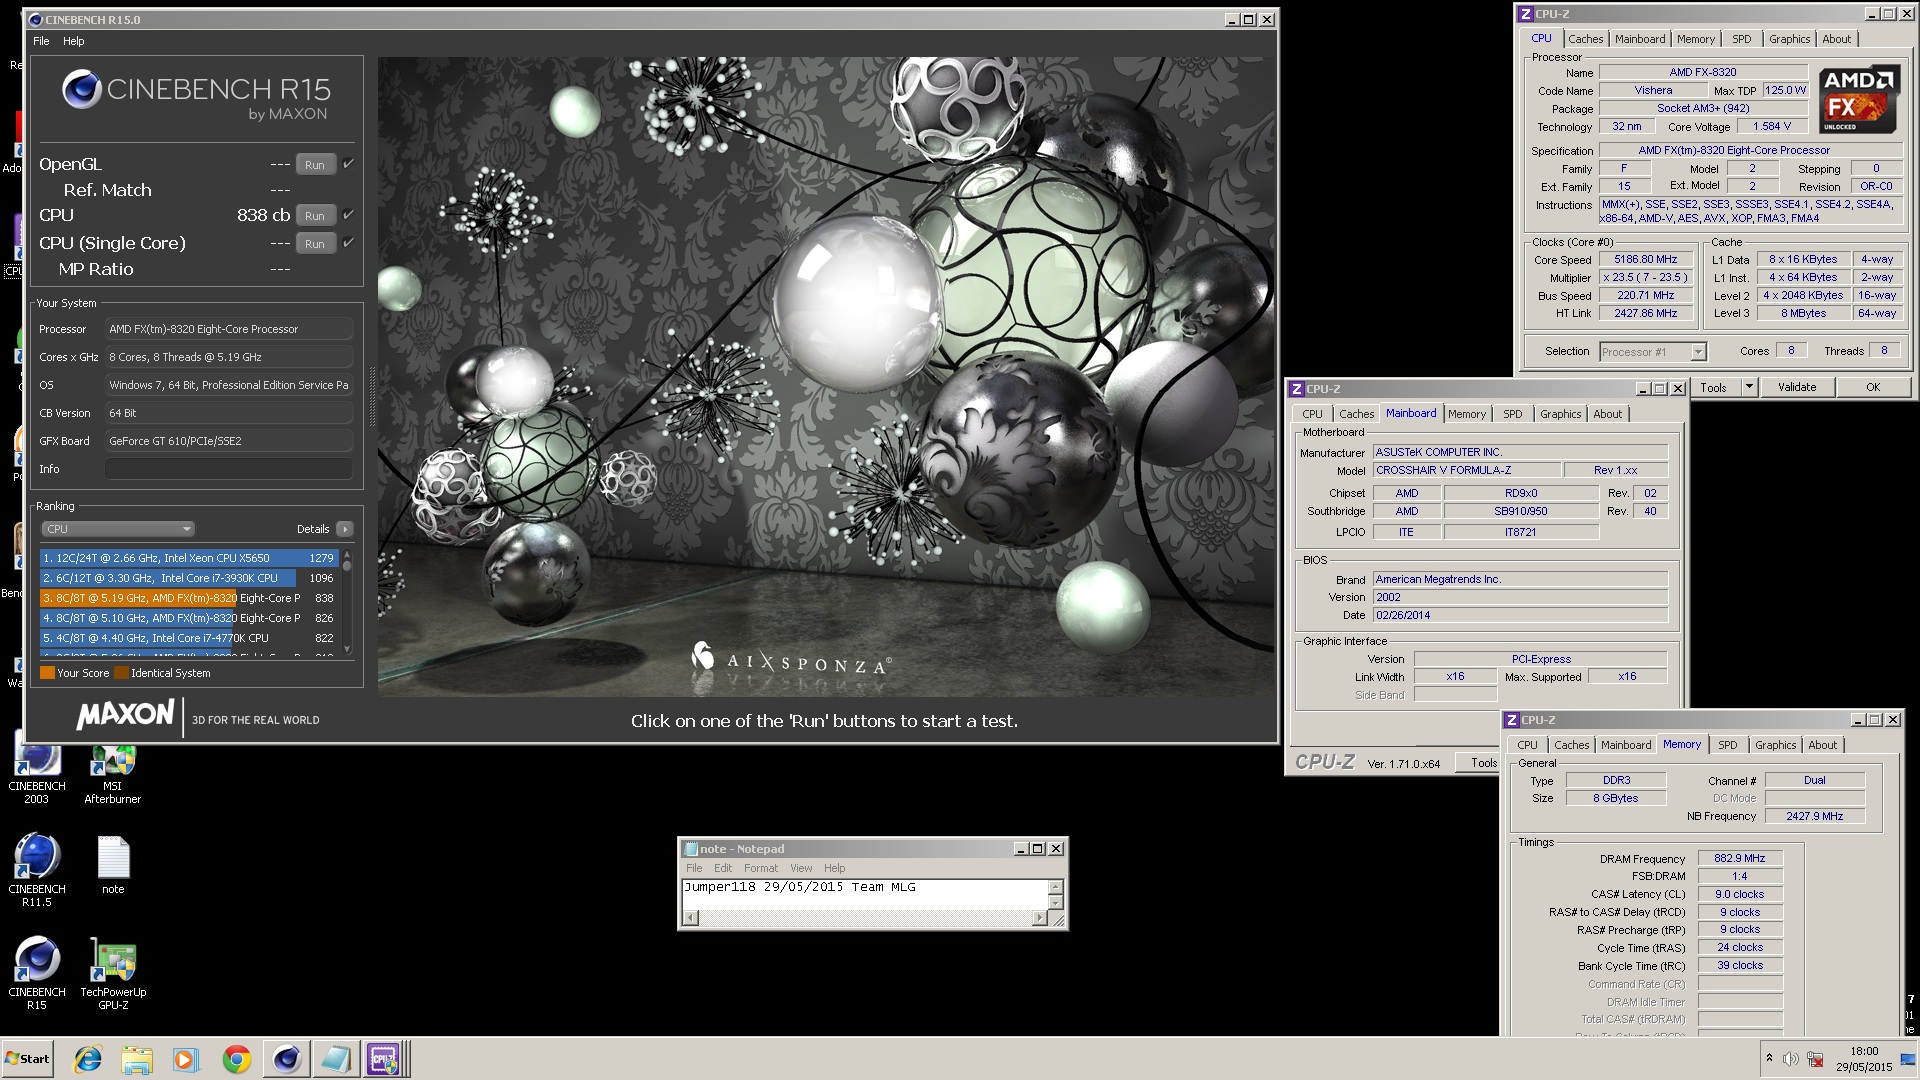Click OK button in CPU-Z CPU window
The image size is (1920, 1080).
pos(1873,387)
